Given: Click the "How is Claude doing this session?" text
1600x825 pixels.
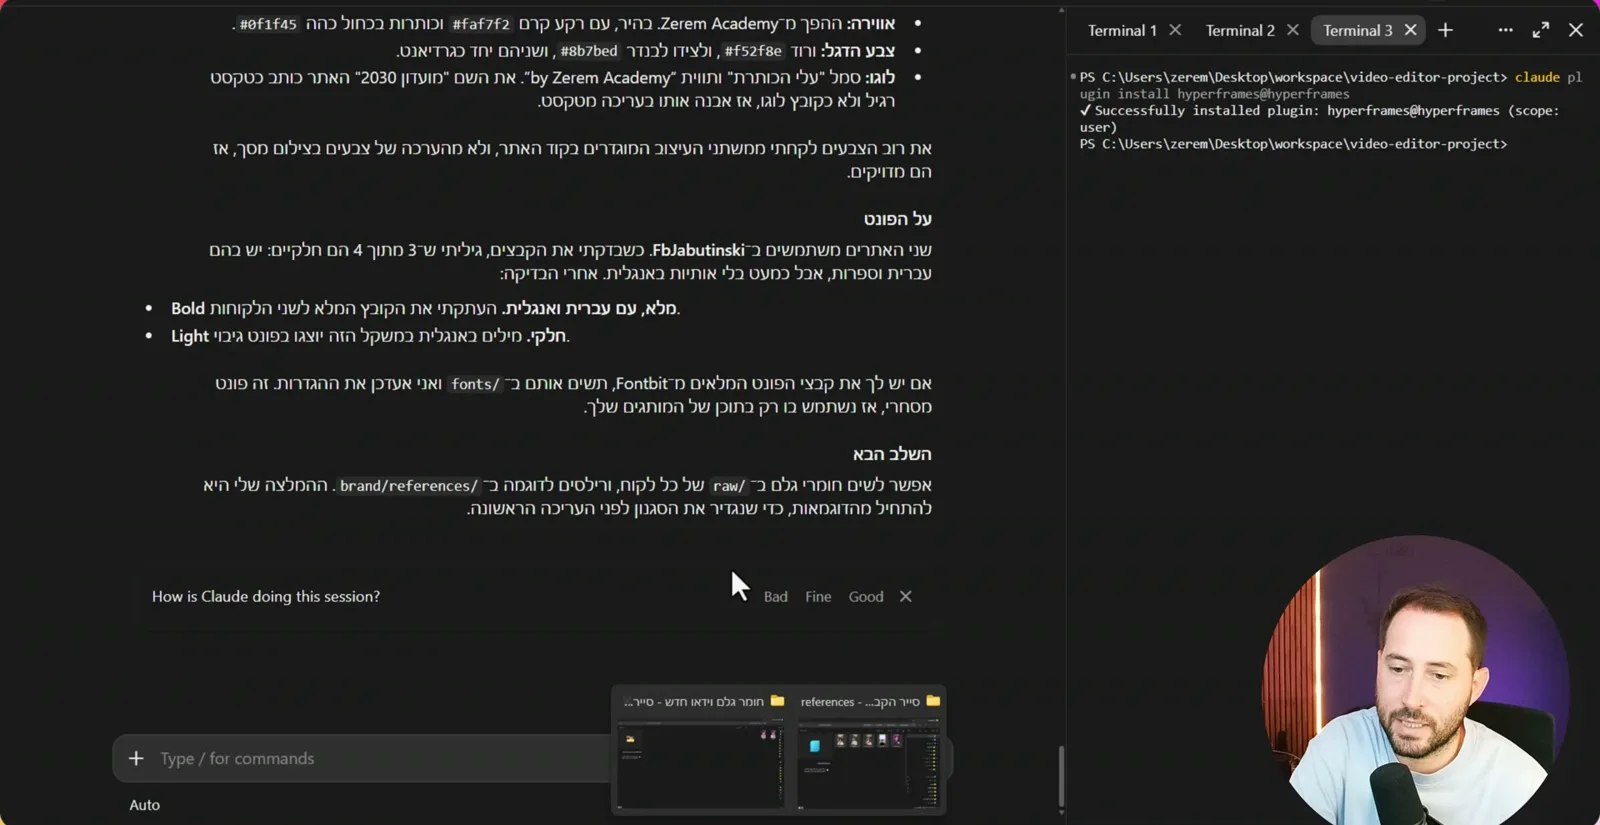Looking at the screenshot, I should coord(266,597).
